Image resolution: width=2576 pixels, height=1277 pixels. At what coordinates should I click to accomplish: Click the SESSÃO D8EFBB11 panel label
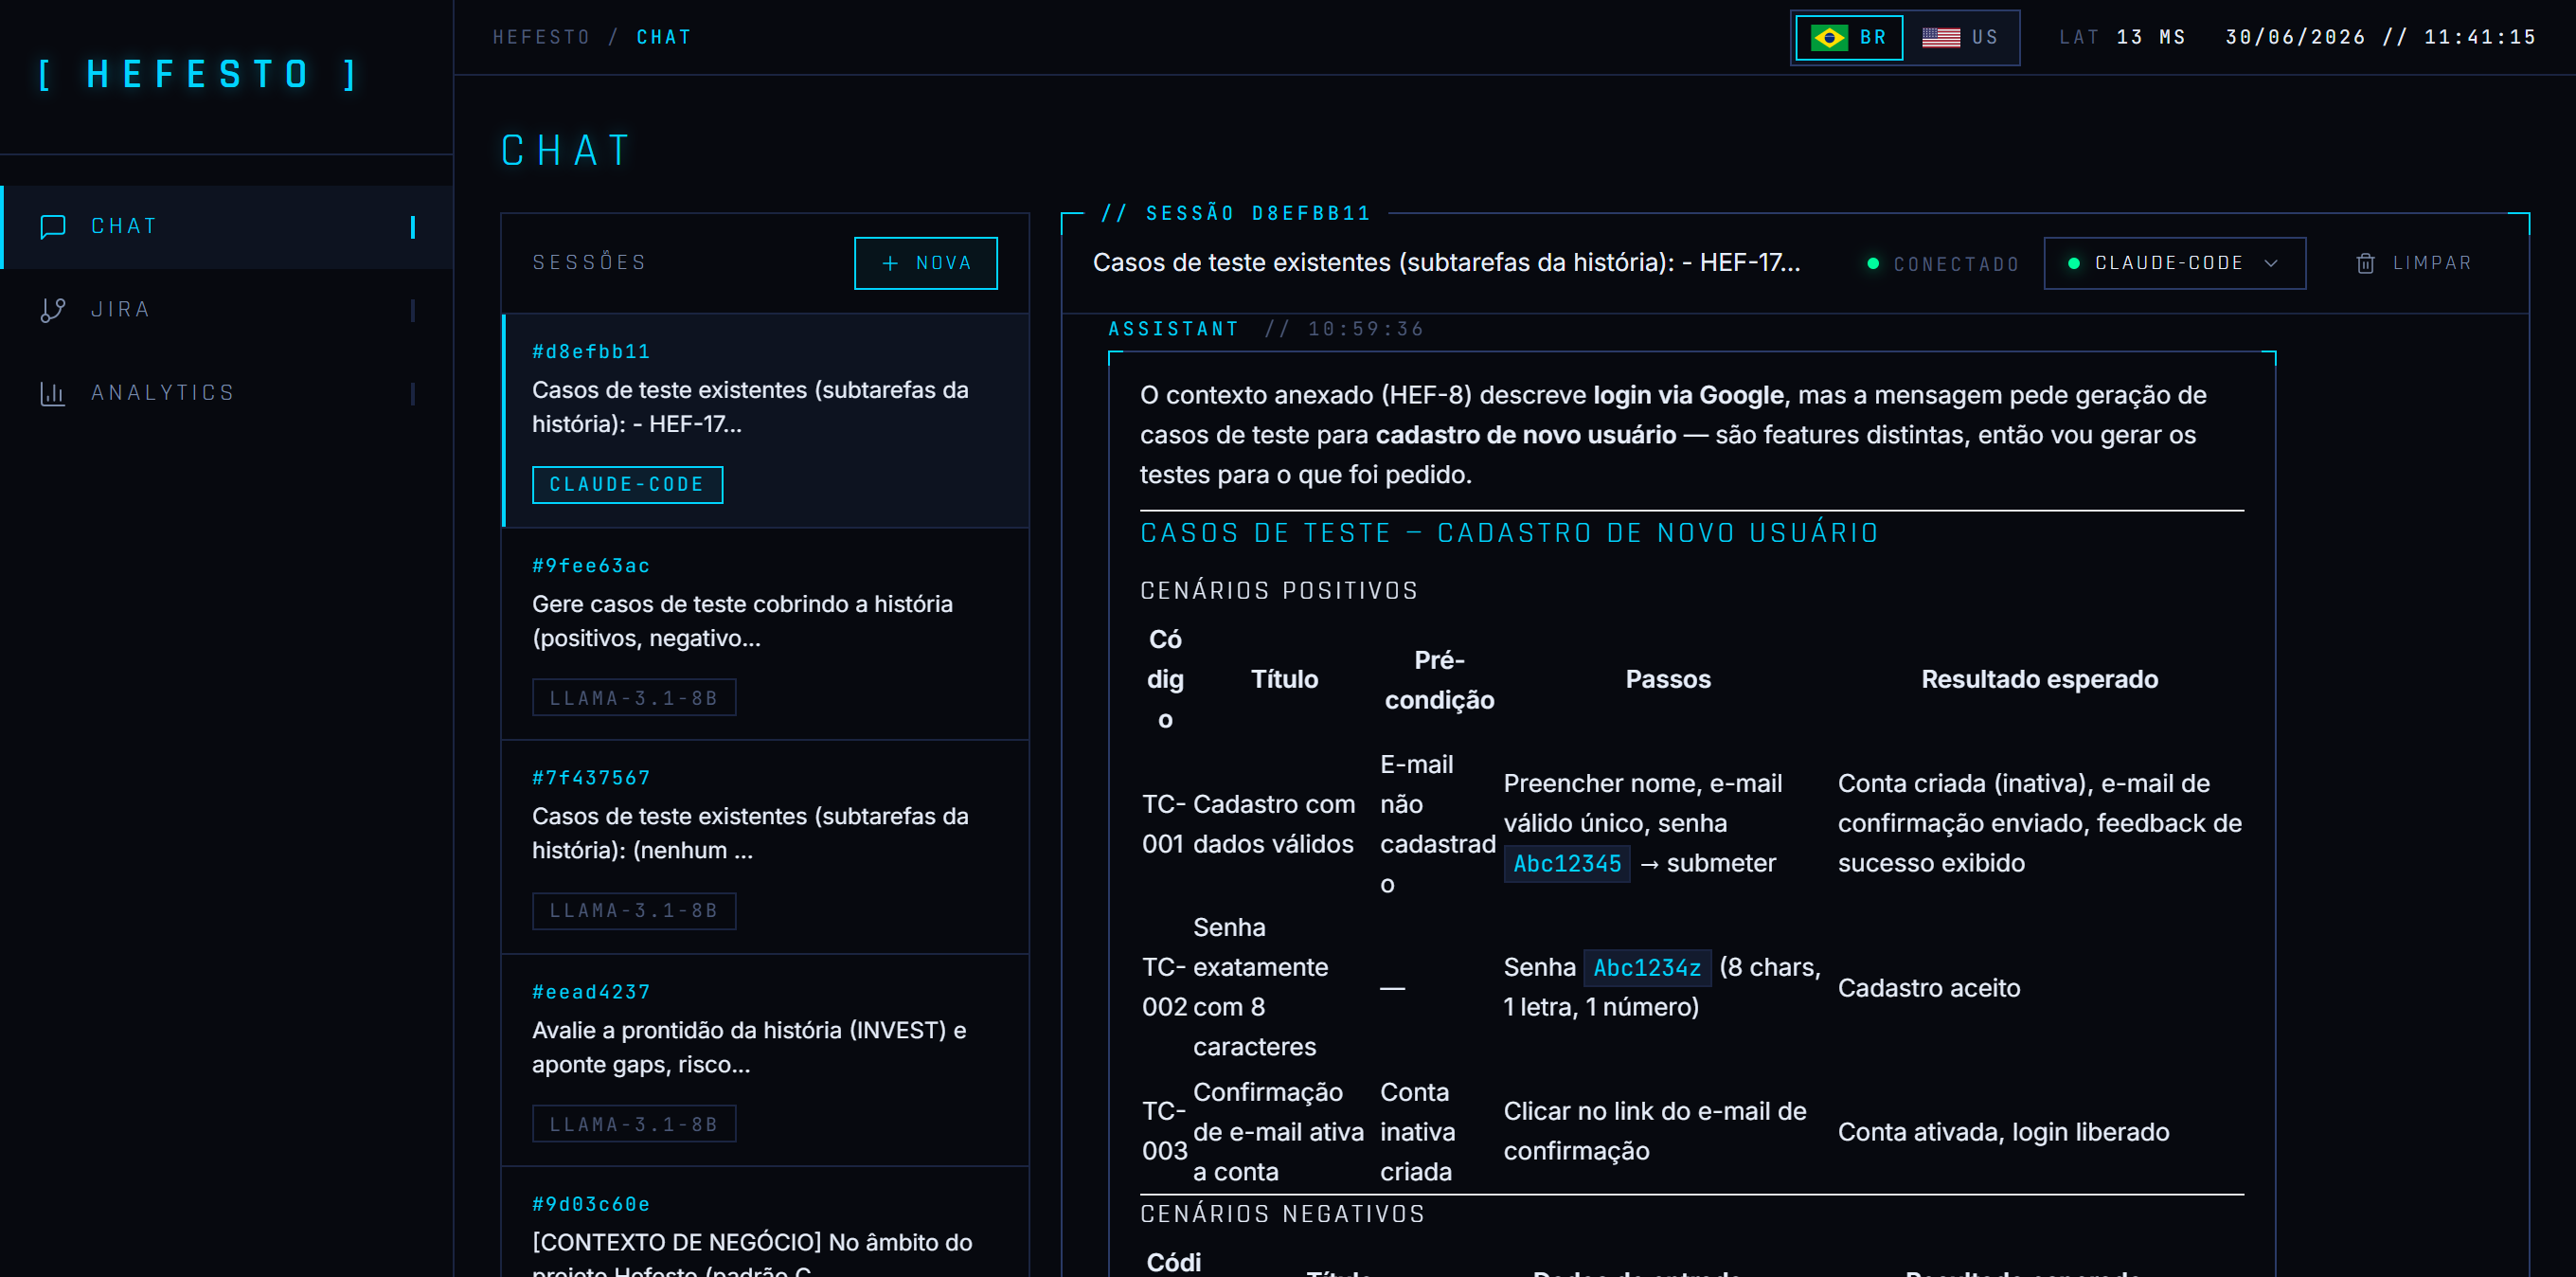1235,213
